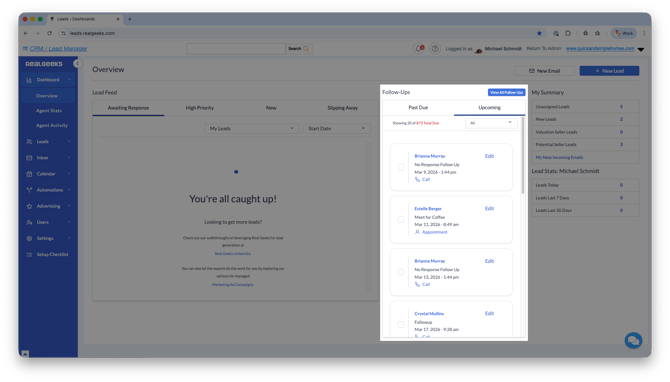Click the Leads people icon in sidebar
The height and width of the screenshot is (382, 670).
tap(29, 141)
